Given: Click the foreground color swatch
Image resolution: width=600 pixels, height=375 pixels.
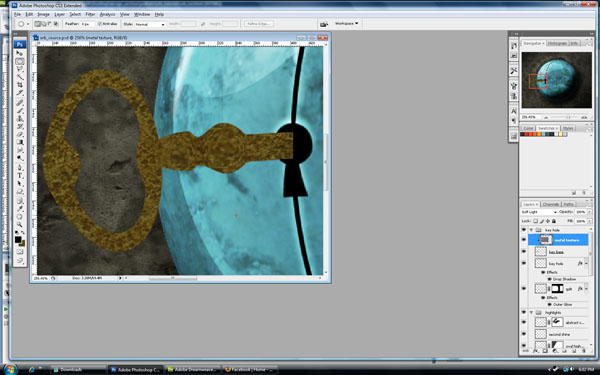Looking at the screenshot, I should [x=18, y=240].
